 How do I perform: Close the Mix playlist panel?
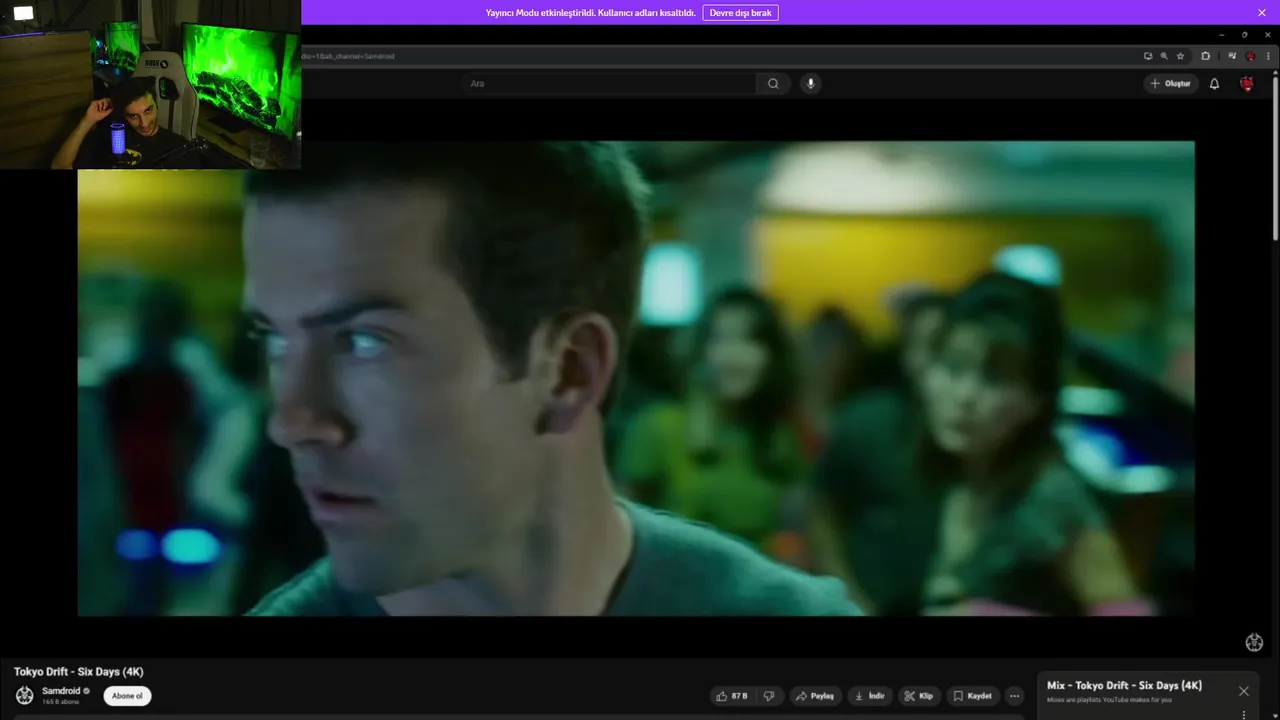(1244, 691)
